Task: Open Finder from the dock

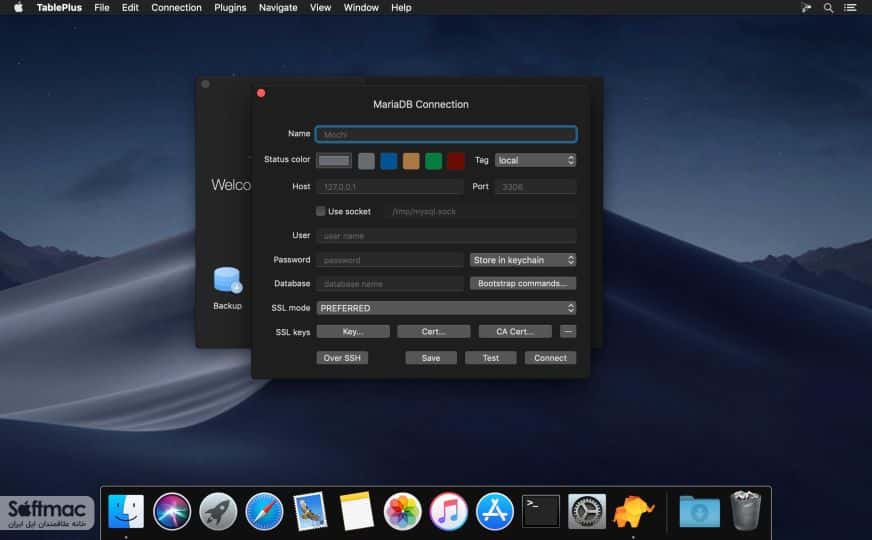Action: (126, 511)
